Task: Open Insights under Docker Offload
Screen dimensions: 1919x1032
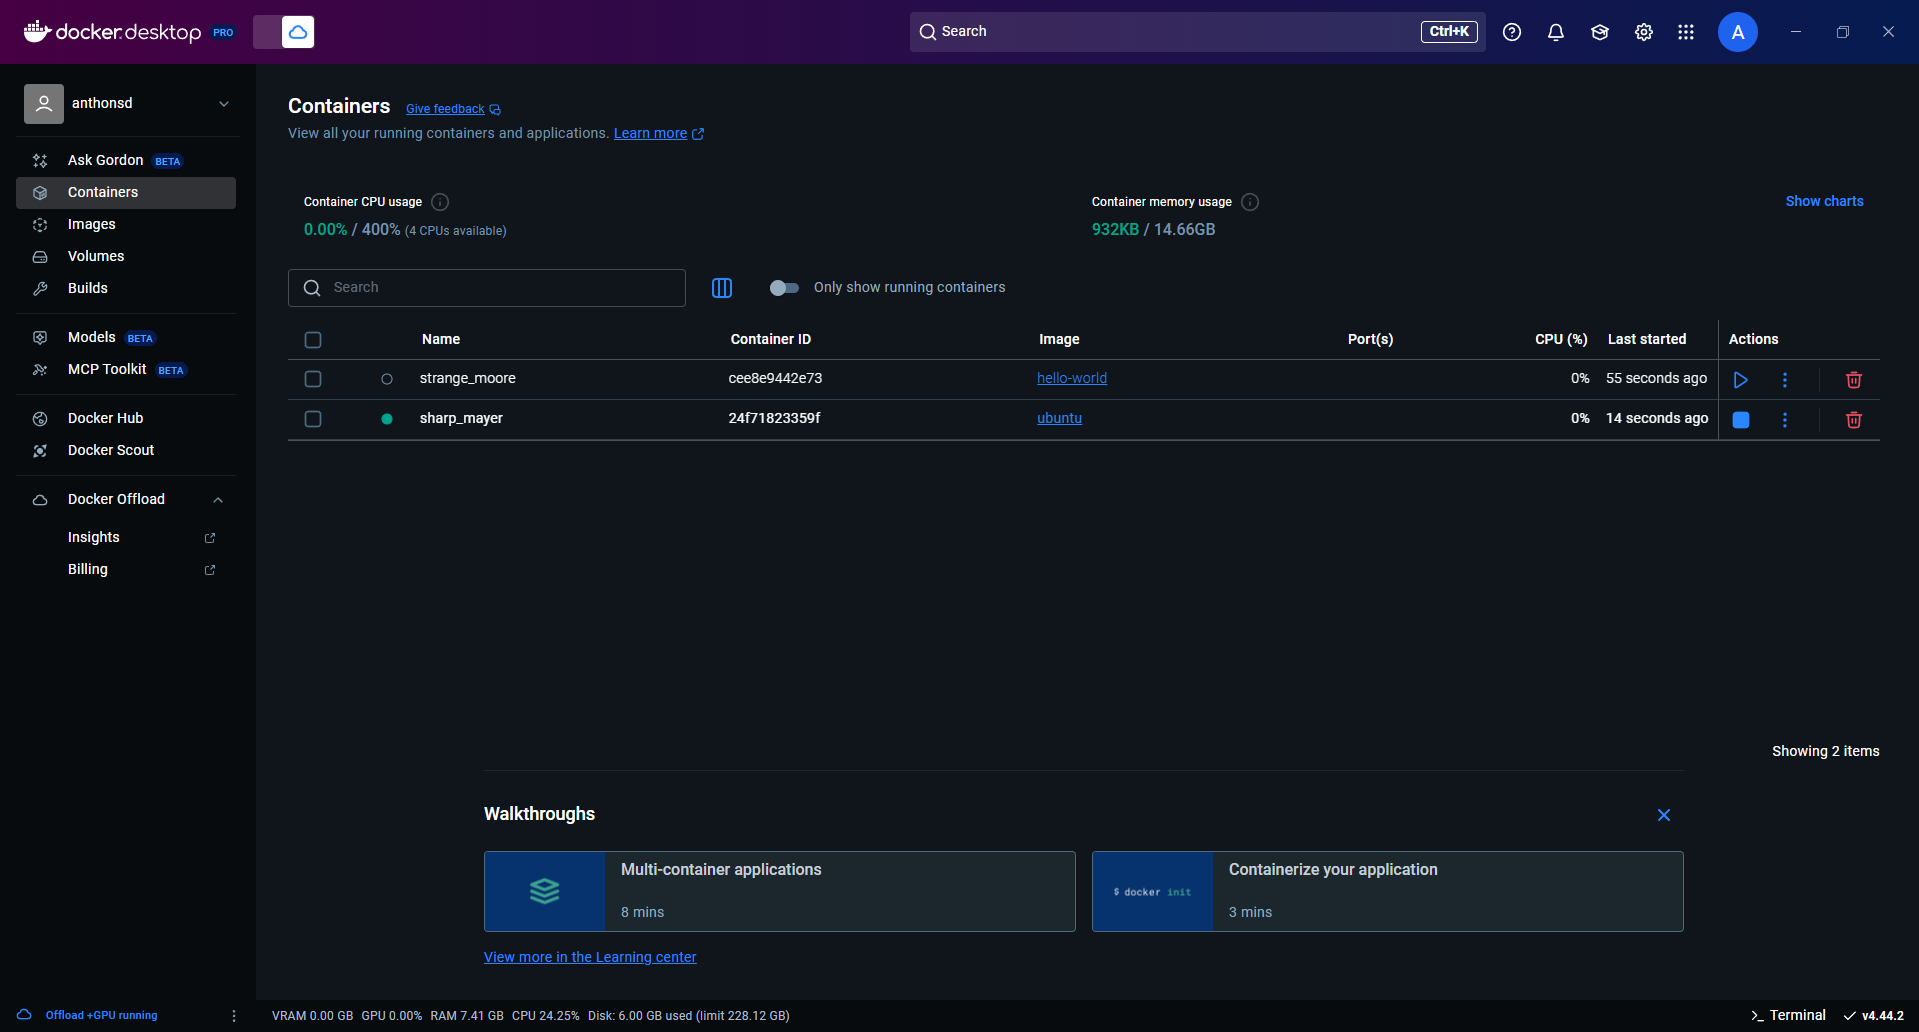Action: click(93, 537)
